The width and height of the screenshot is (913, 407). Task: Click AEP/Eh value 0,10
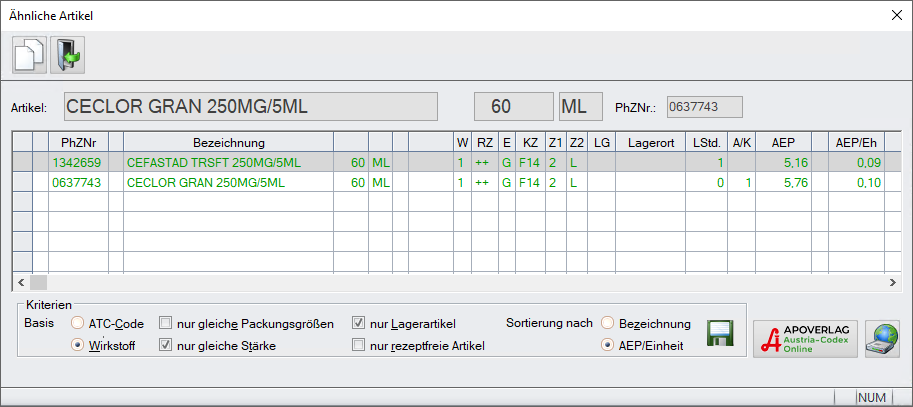tap(857, 183)
